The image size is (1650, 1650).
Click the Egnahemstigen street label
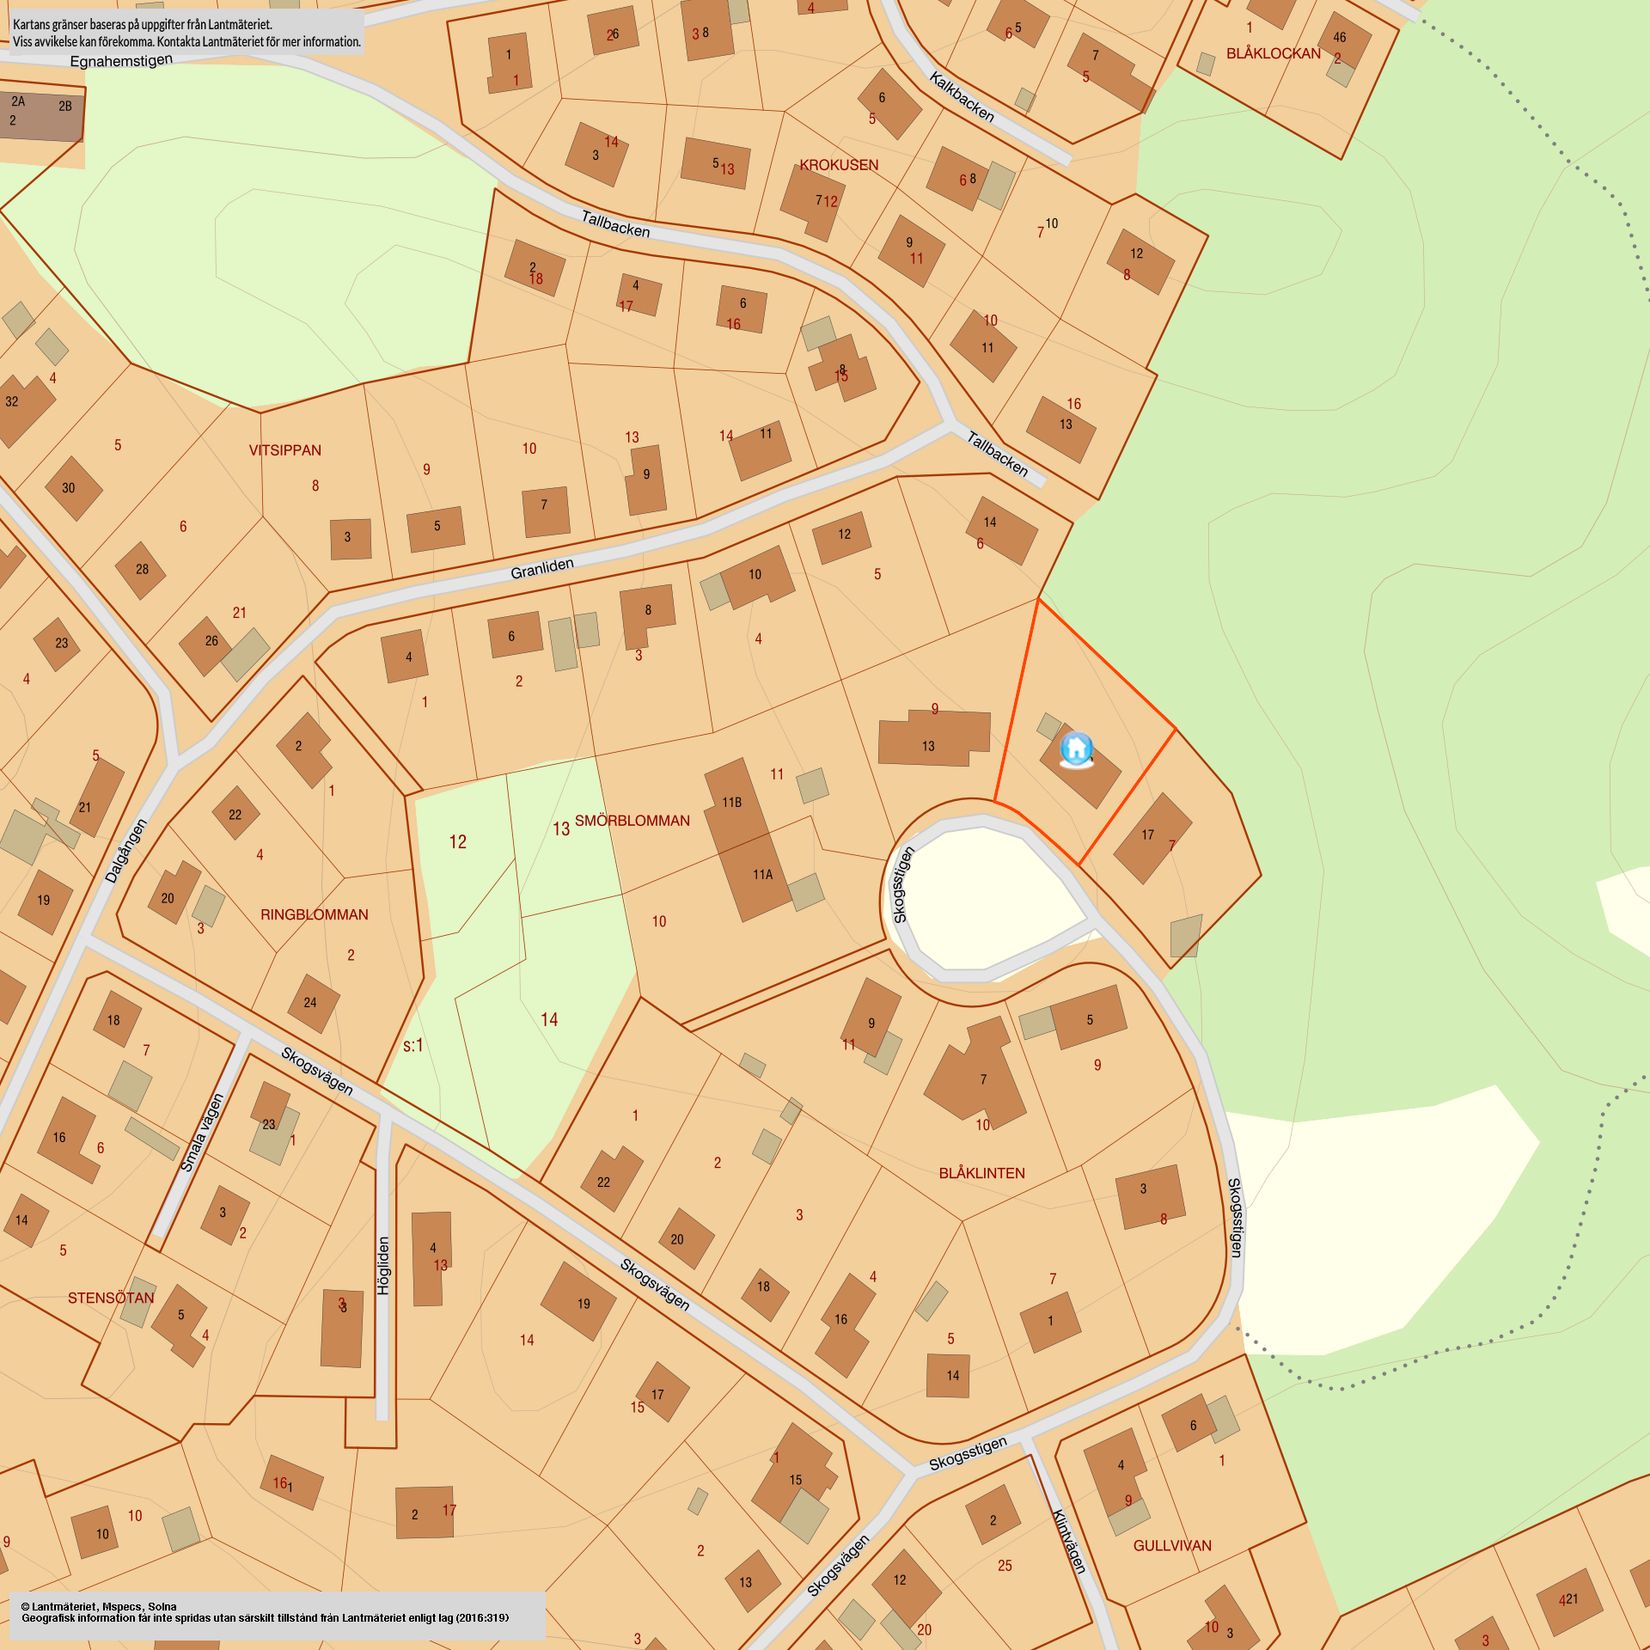pos(121,61)
